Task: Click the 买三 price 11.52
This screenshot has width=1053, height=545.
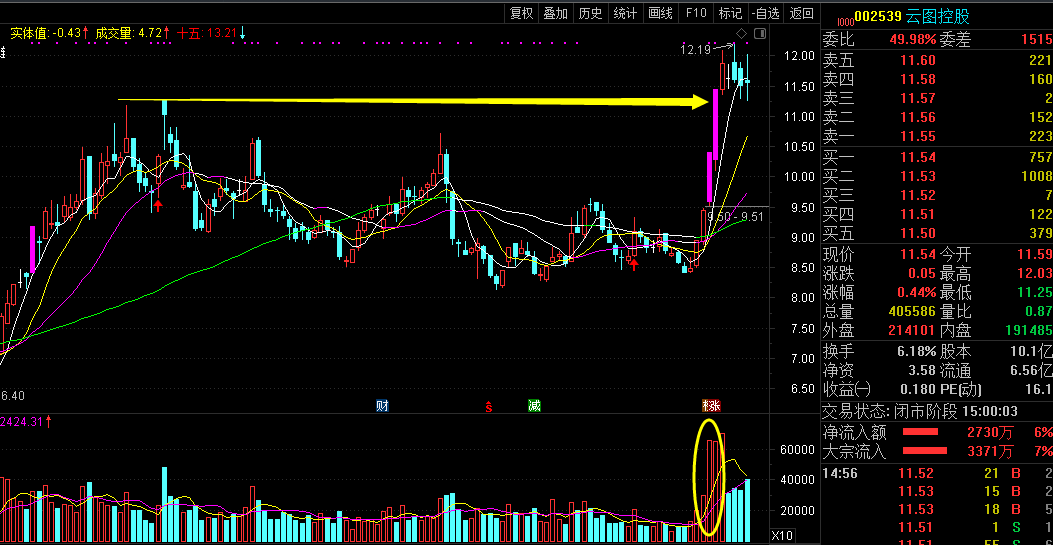Action: click(x=917, y=195)
